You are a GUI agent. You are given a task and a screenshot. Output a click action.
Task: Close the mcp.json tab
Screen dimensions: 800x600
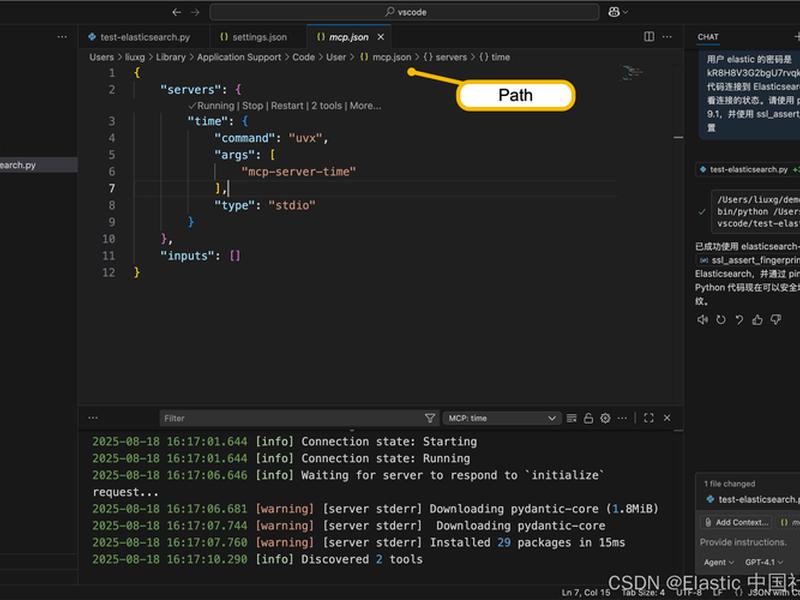pyautogui.click(x=381, y=37)
